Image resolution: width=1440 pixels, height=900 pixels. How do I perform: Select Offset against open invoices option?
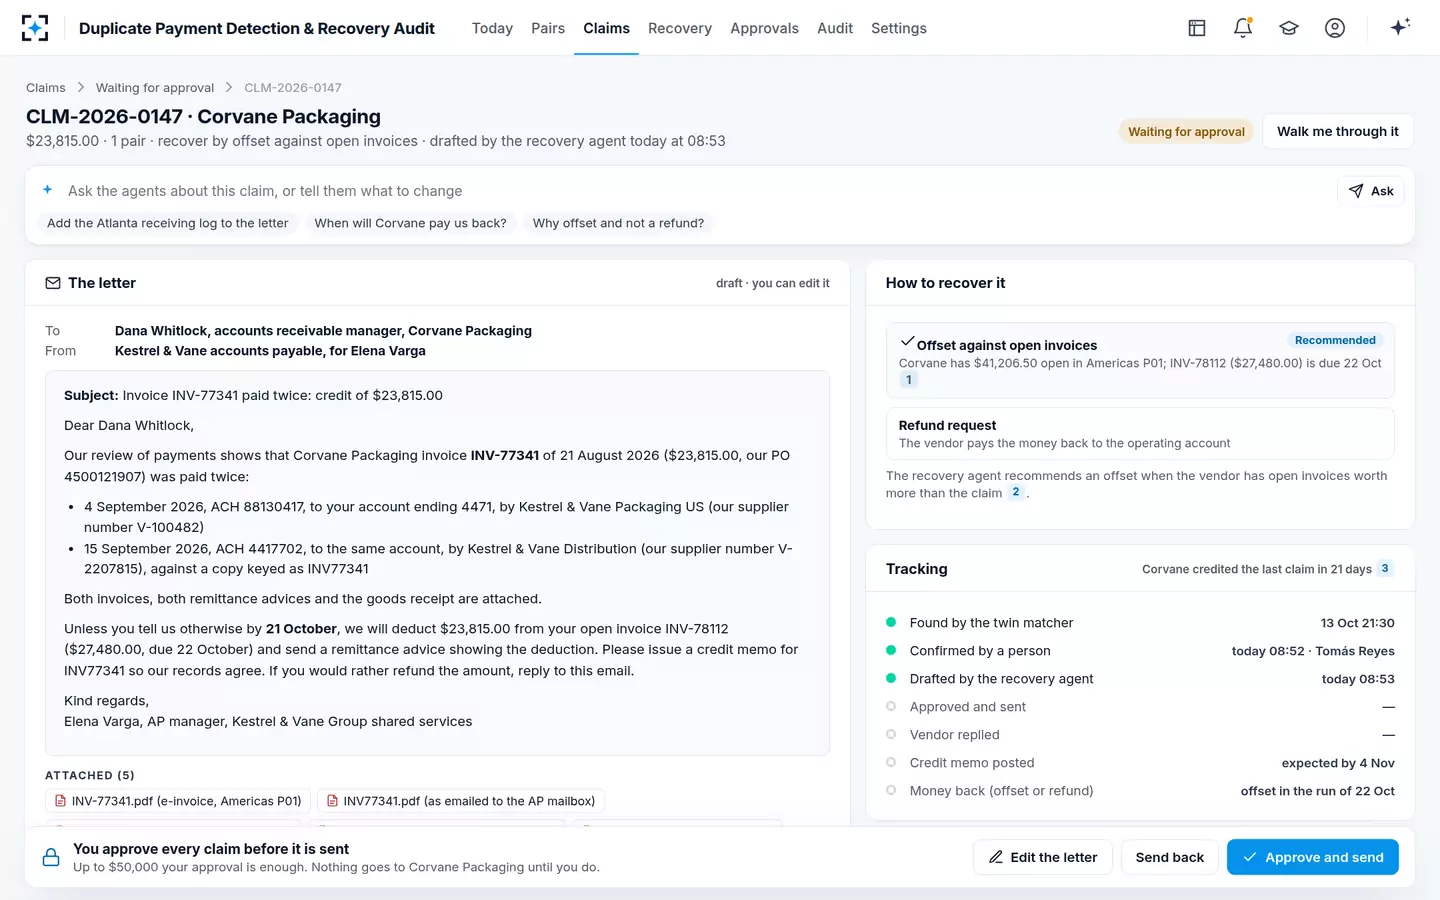(1140, 360)
